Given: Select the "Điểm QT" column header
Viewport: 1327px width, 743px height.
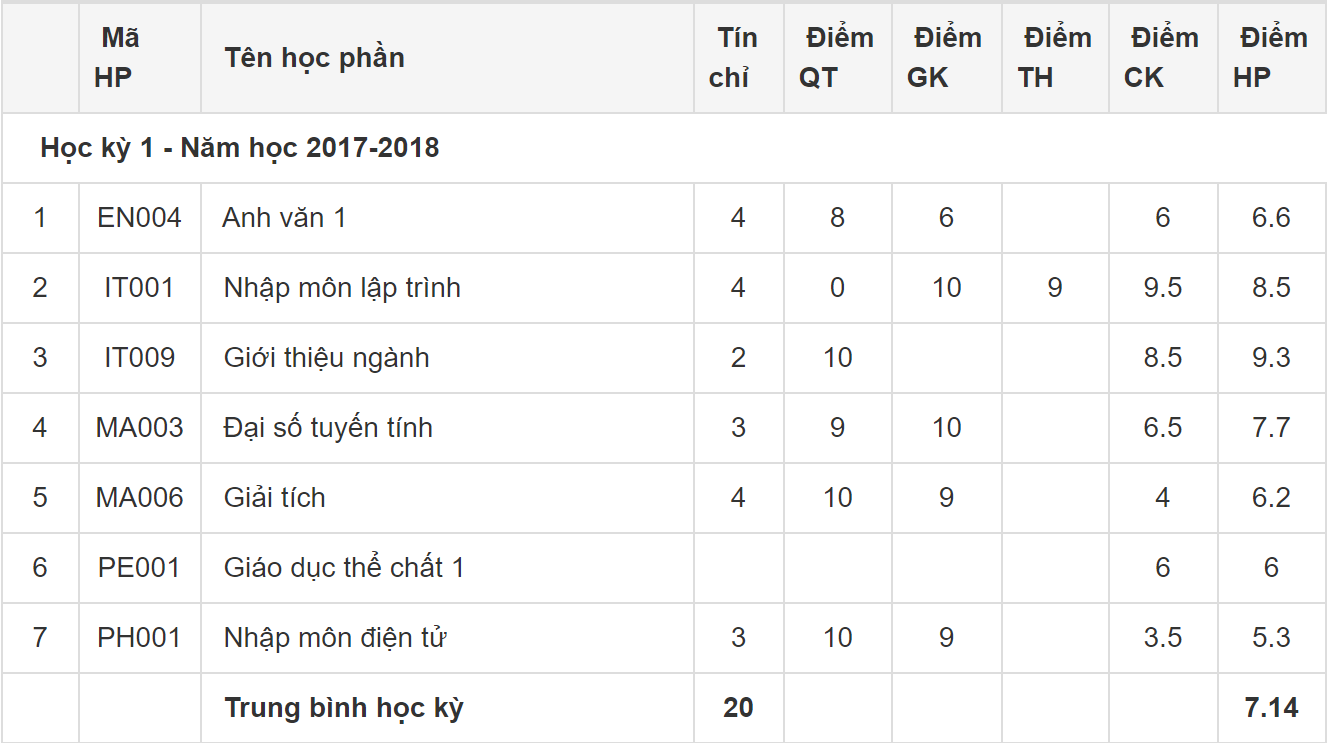Looking at the screenshot, I should [x=837, y=58].
